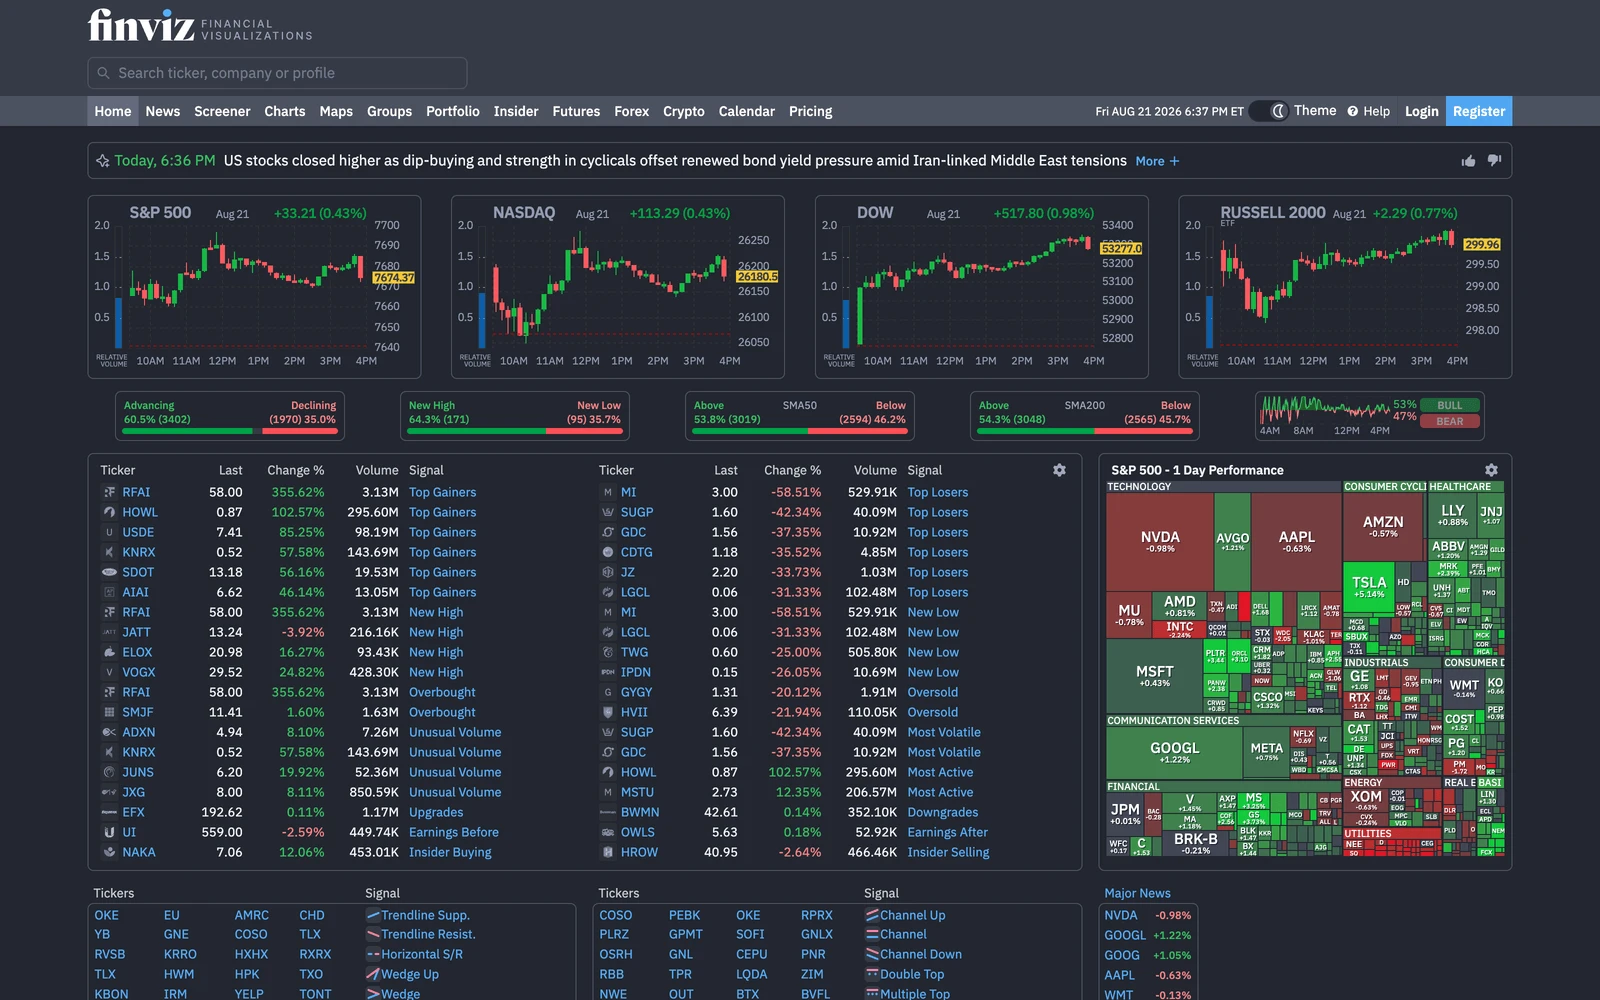Screen dimensions: 1600x1000
Task: Click the OWLS ticker logo icon
Action: [607, 832]
